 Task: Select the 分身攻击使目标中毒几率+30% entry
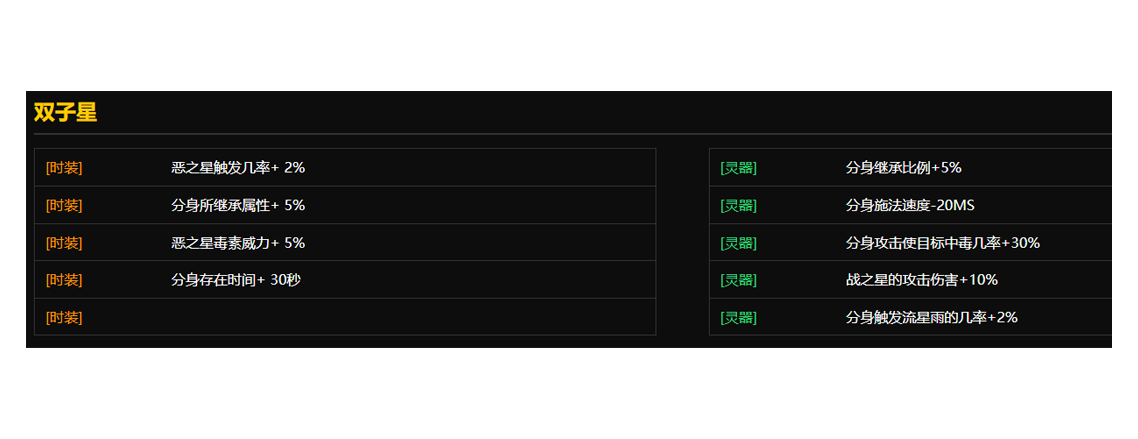[x=943, y=243]
